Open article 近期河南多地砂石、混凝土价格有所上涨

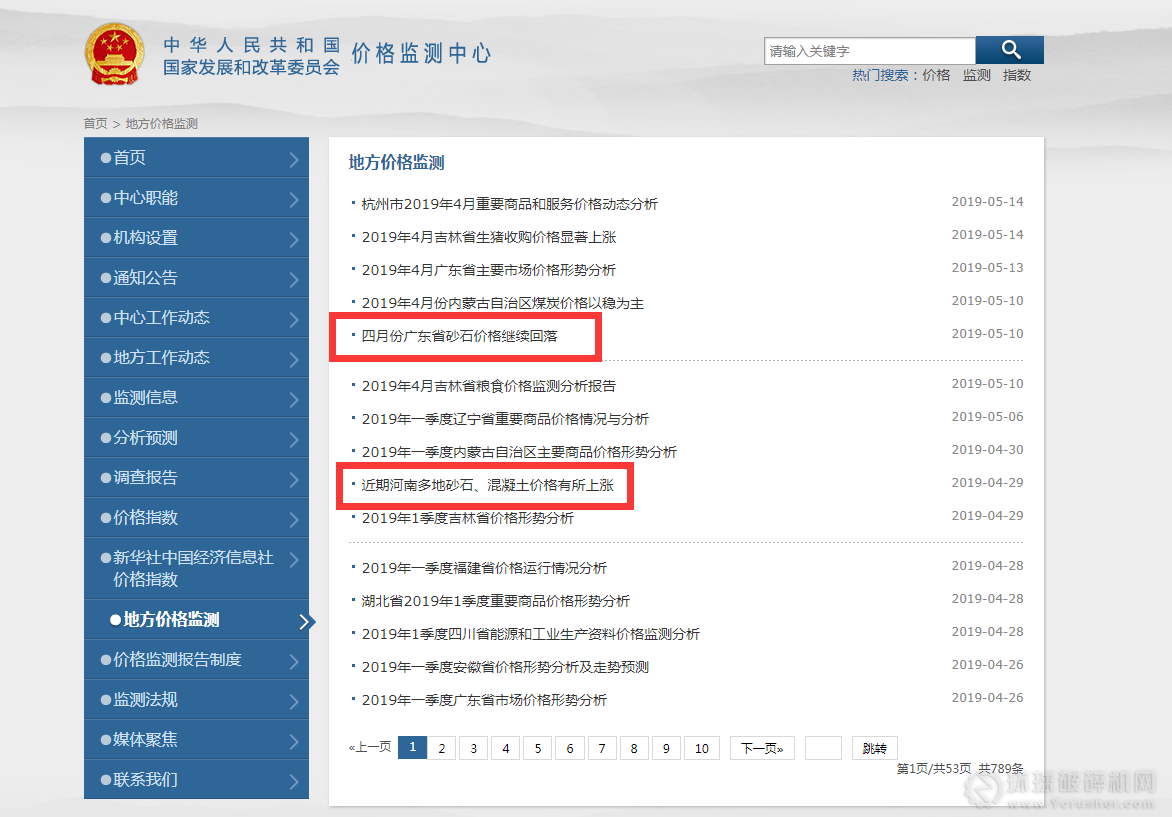(x=487, y=485)
